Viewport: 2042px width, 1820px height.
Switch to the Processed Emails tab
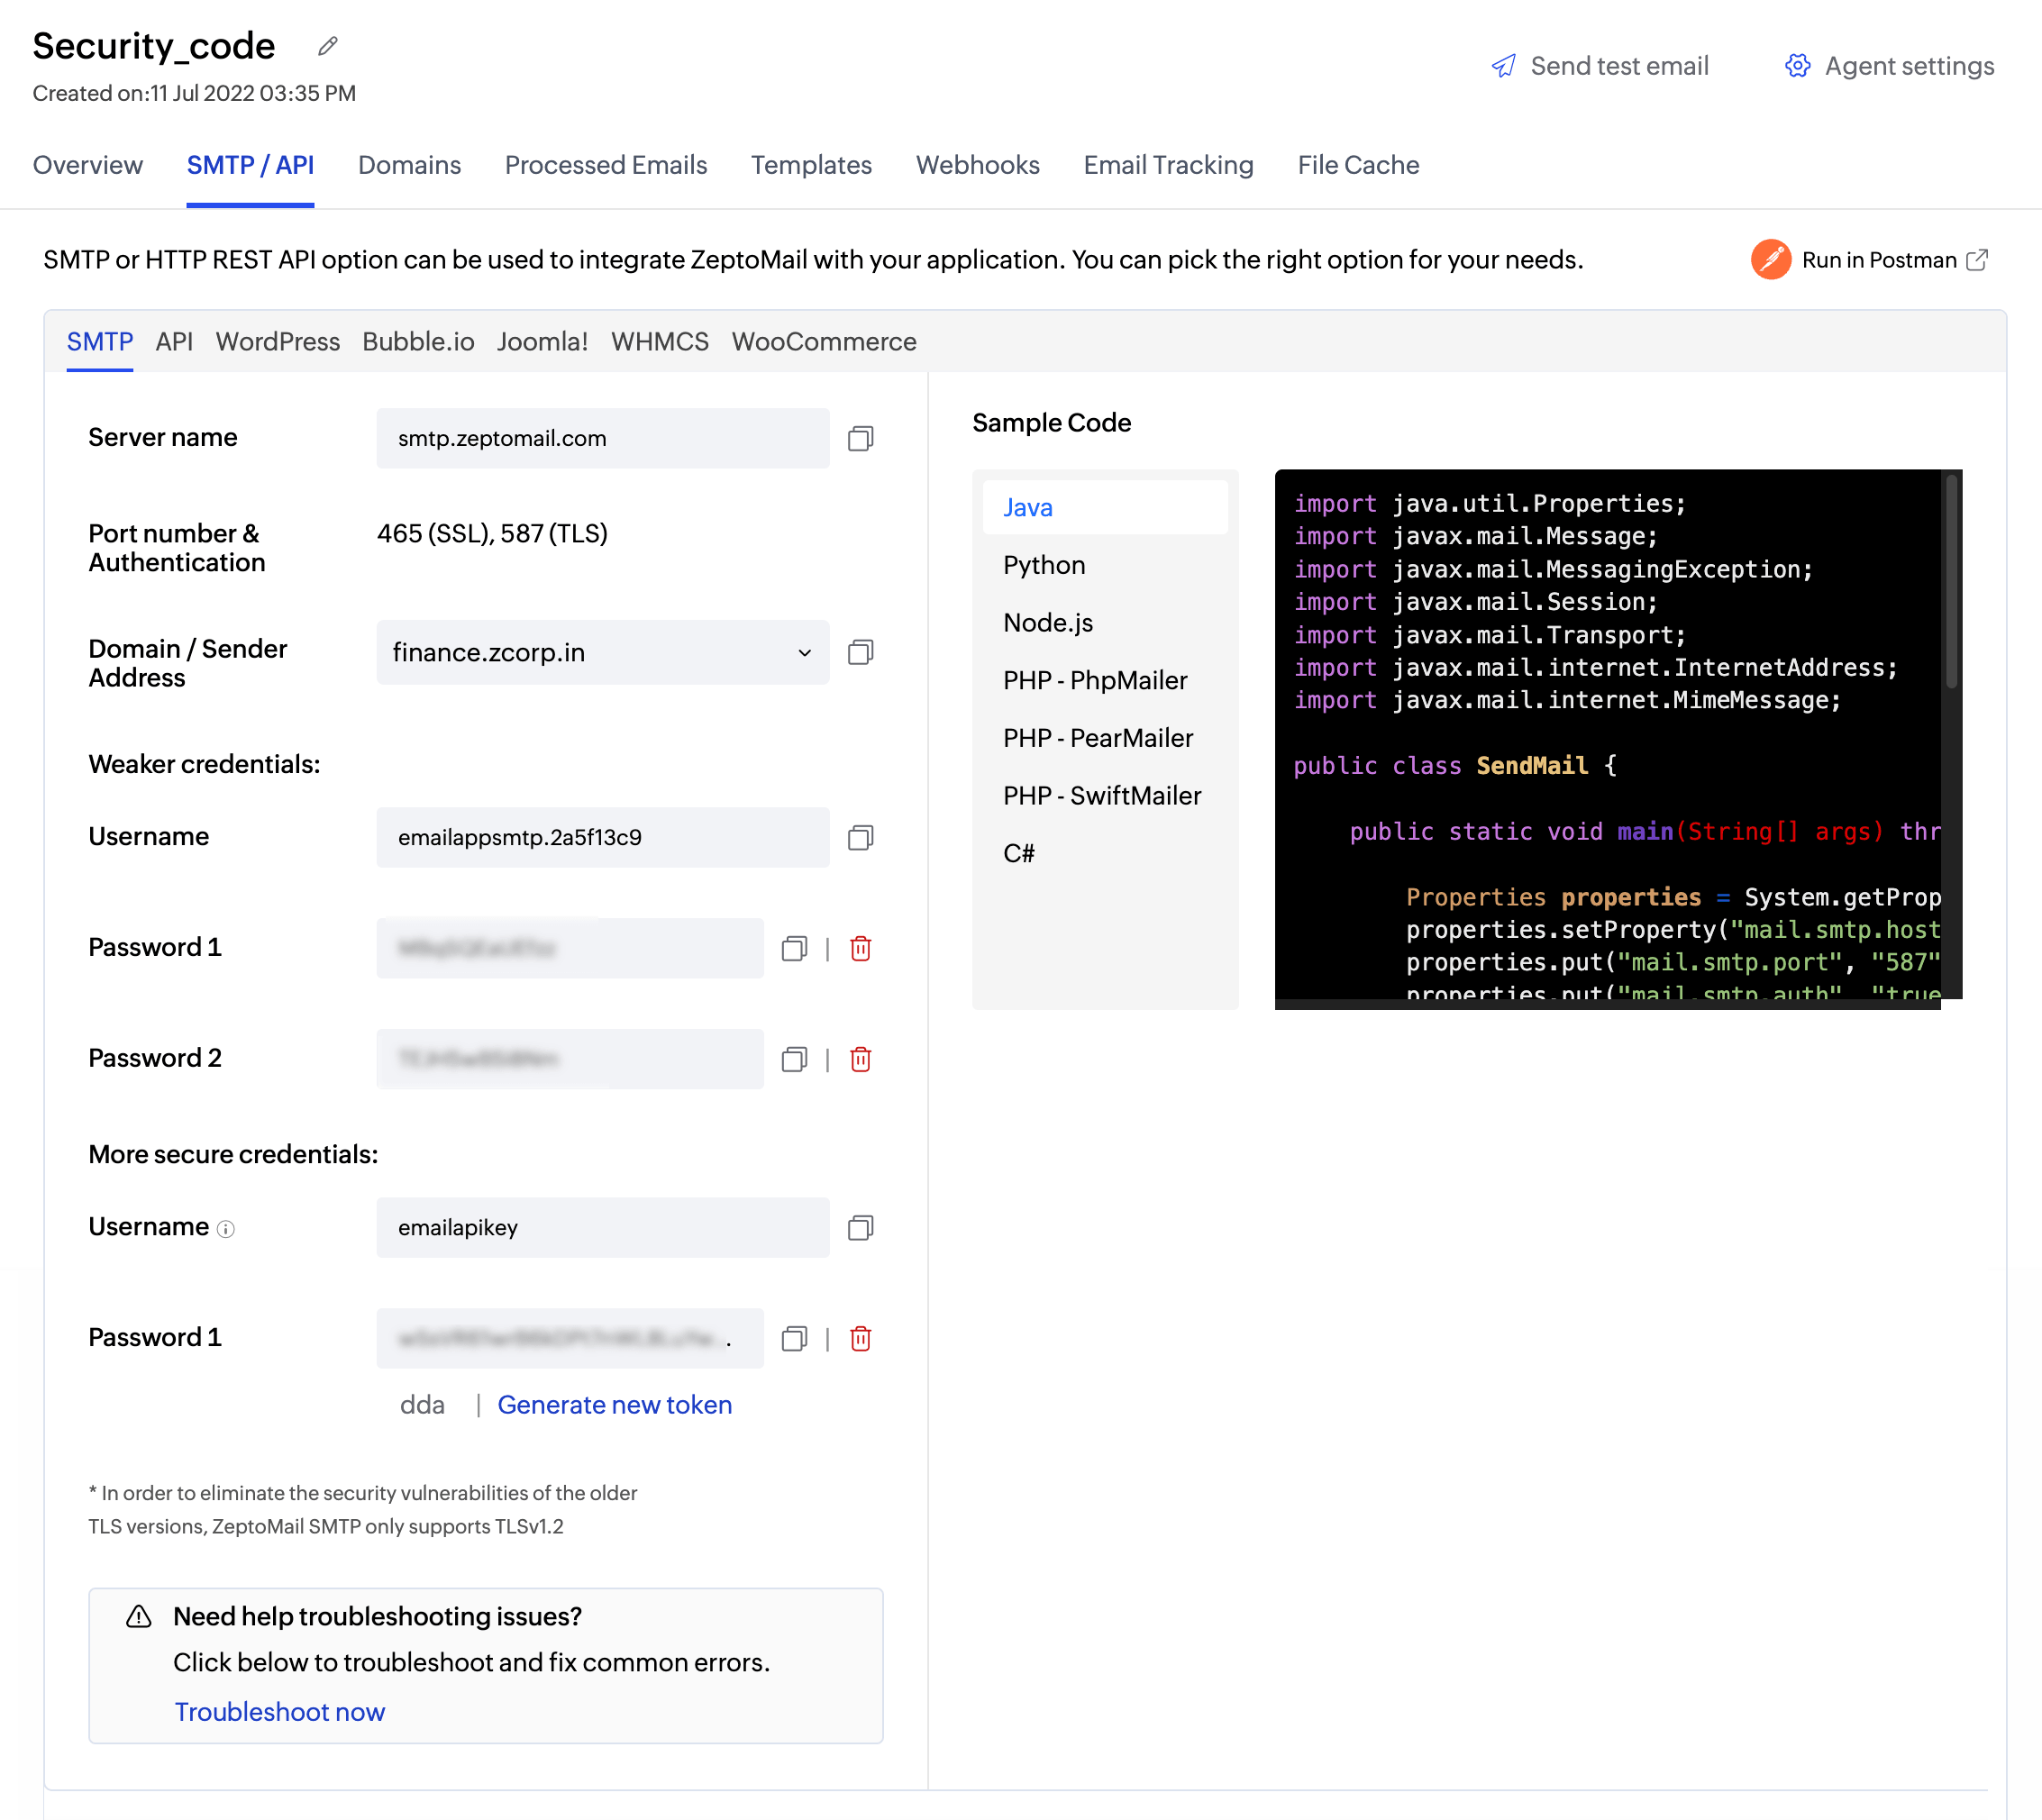pos(606,165)
